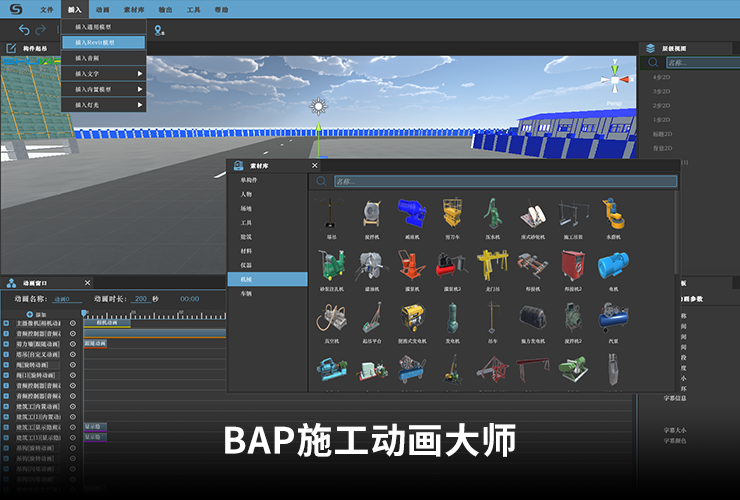
Task: Open the 插入文字 submenu arrow
Action: point(140,74)
